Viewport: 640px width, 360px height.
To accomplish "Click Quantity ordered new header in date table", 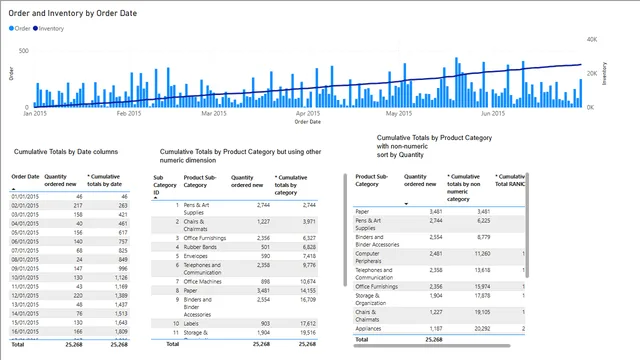I will 60,180.
